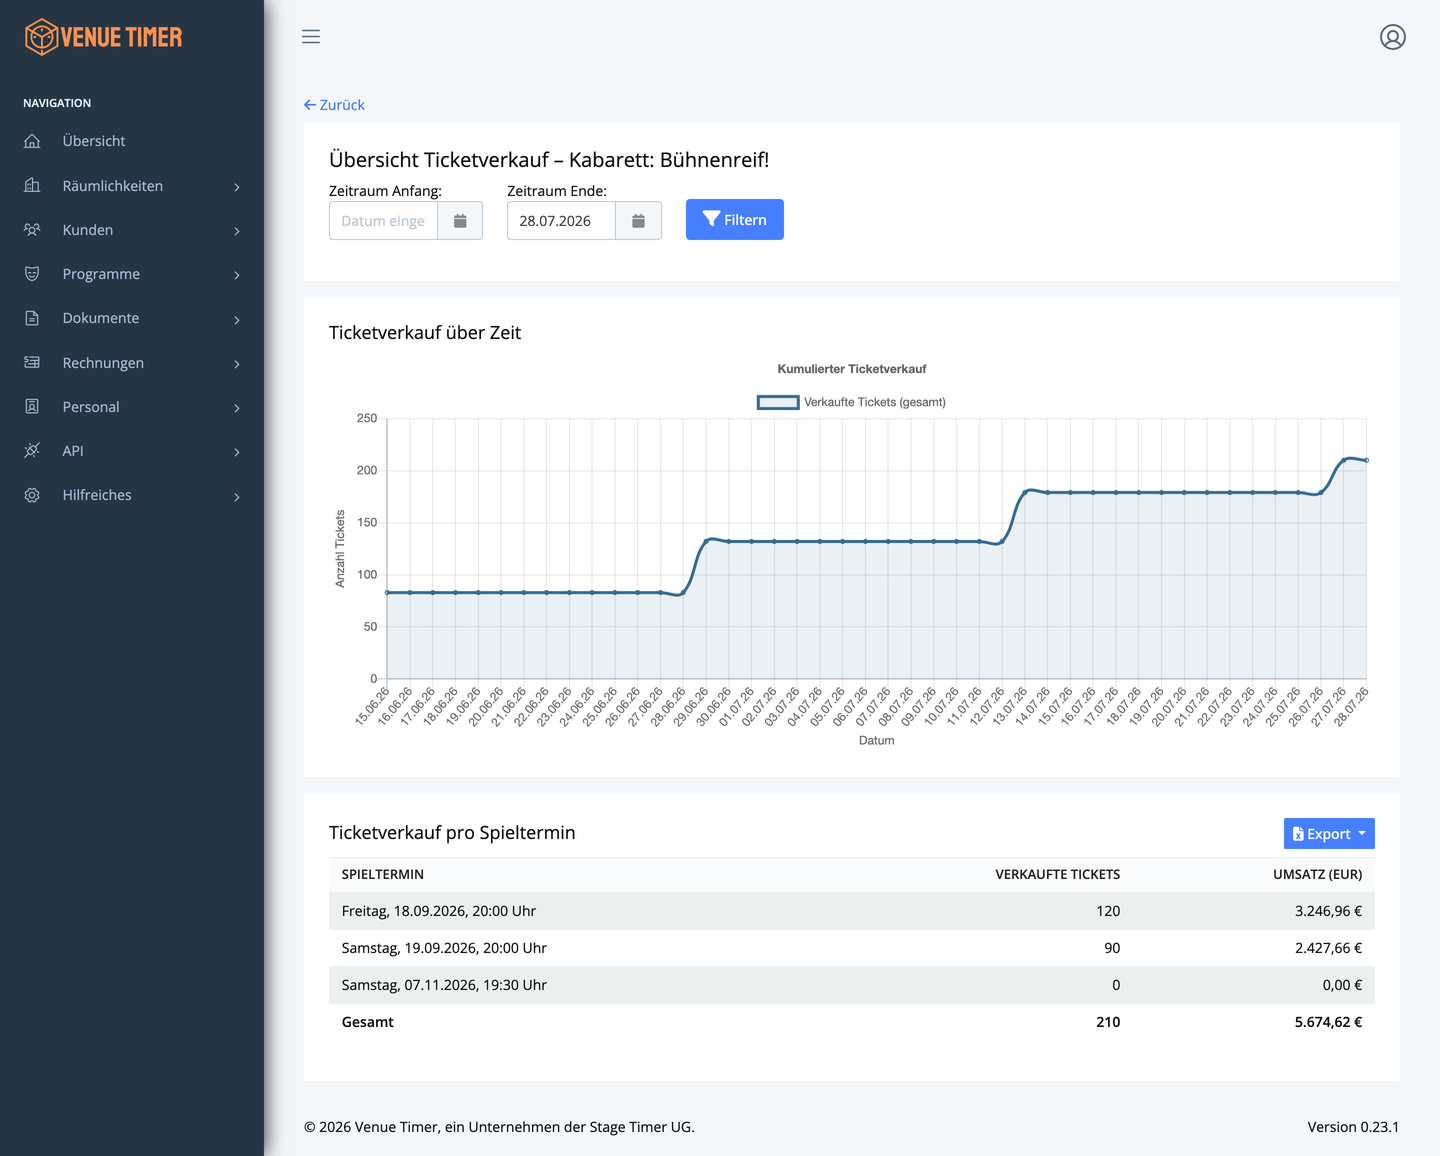Expand the Kunden submenu arrow
Screen dimensions: 1440x1156
click(237, 231)
